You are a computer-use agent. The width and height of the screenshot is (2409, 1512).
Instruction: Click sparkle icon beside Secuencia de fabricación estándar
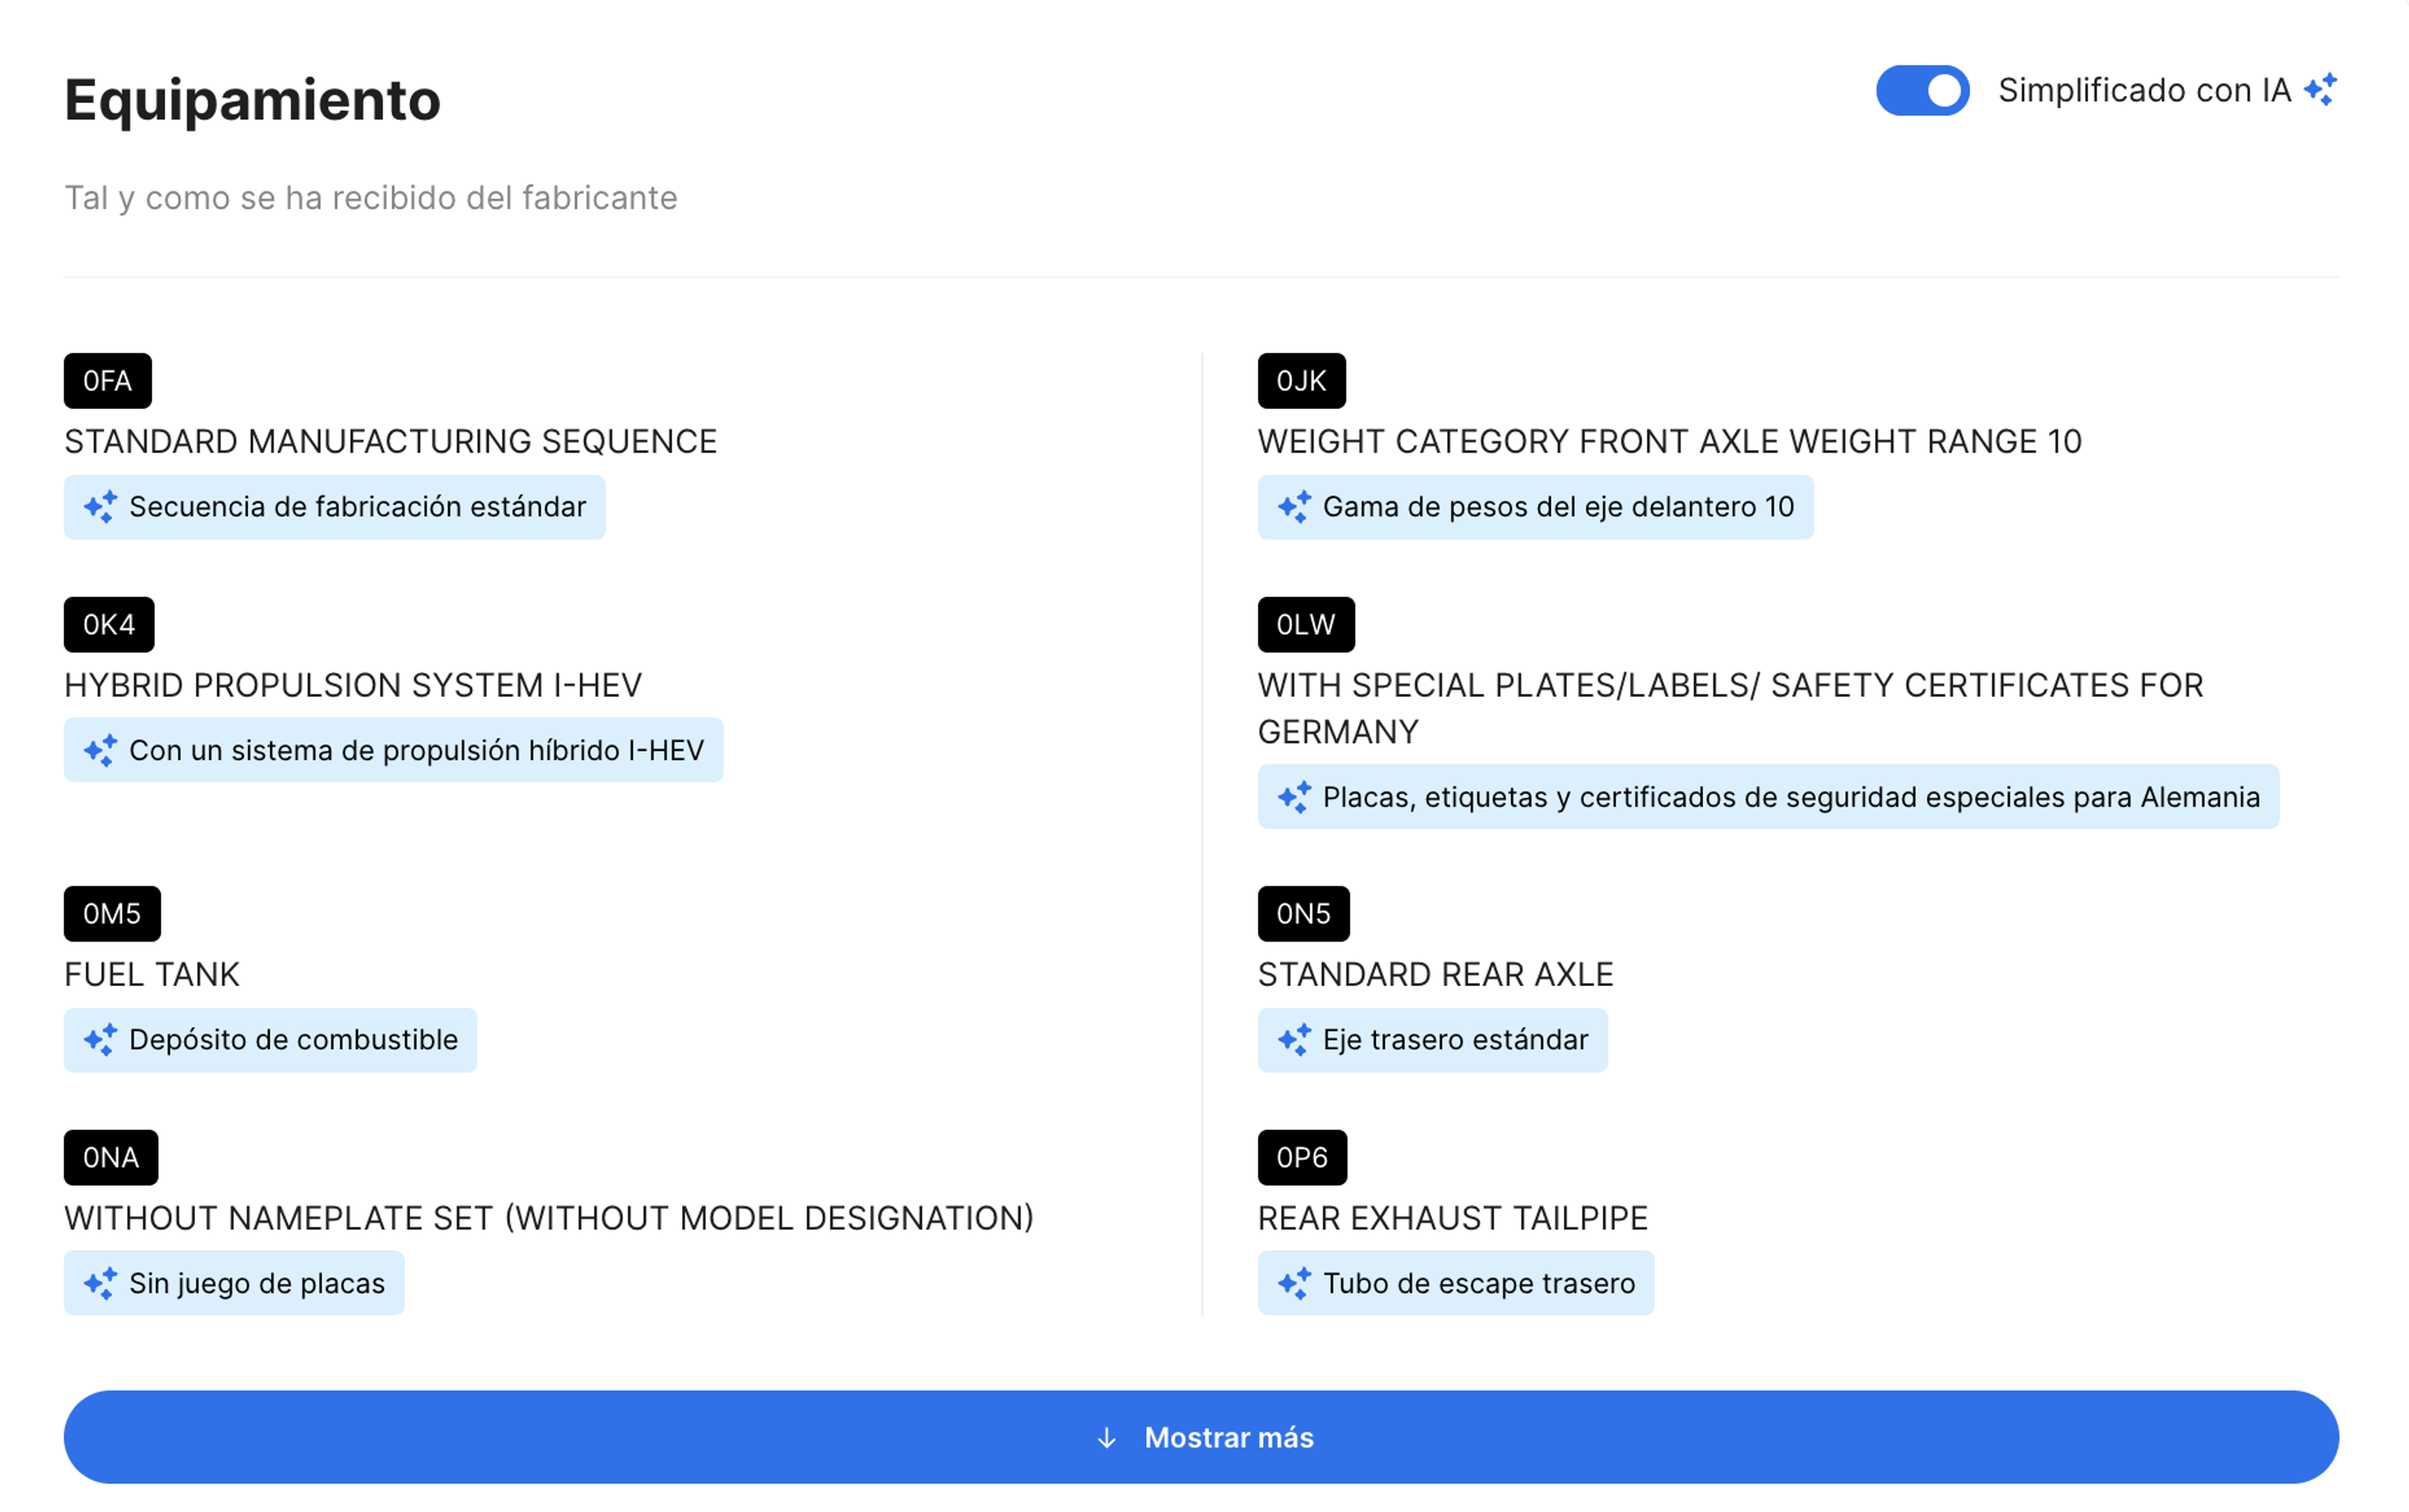(100, 507)
